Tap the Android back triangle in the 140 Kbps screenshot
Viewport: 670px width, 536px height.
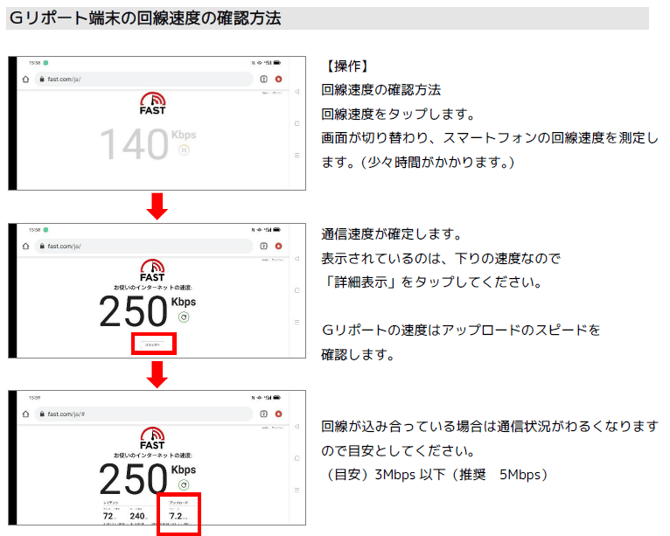click(297, 92)
